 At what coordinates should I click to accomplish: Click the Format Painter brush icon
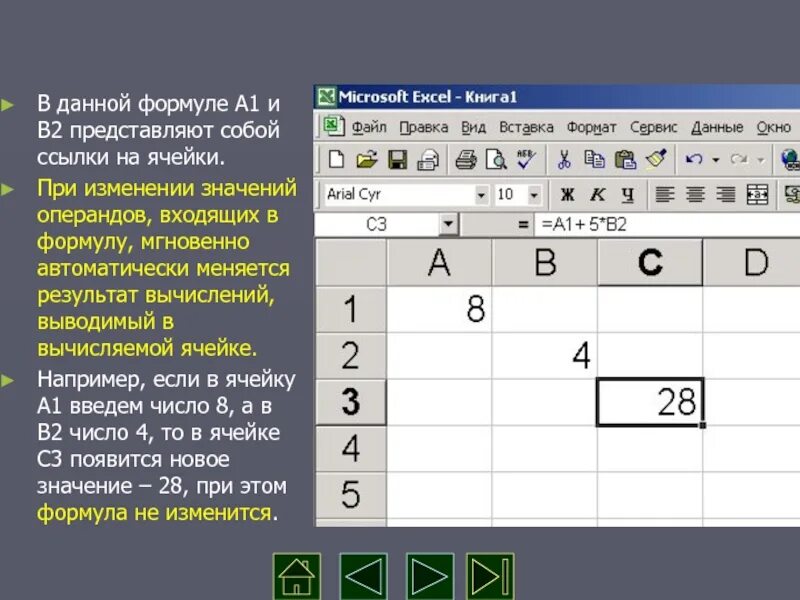point(657,160)
